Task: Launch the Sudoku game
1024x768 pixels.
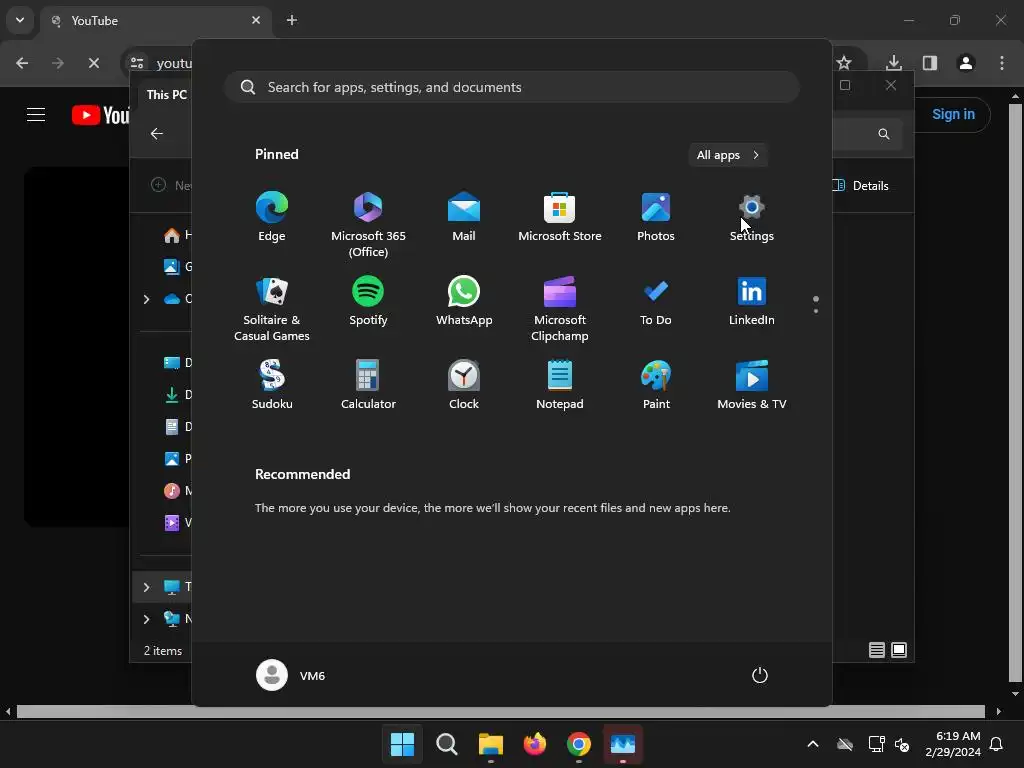Action: point(272,385)
